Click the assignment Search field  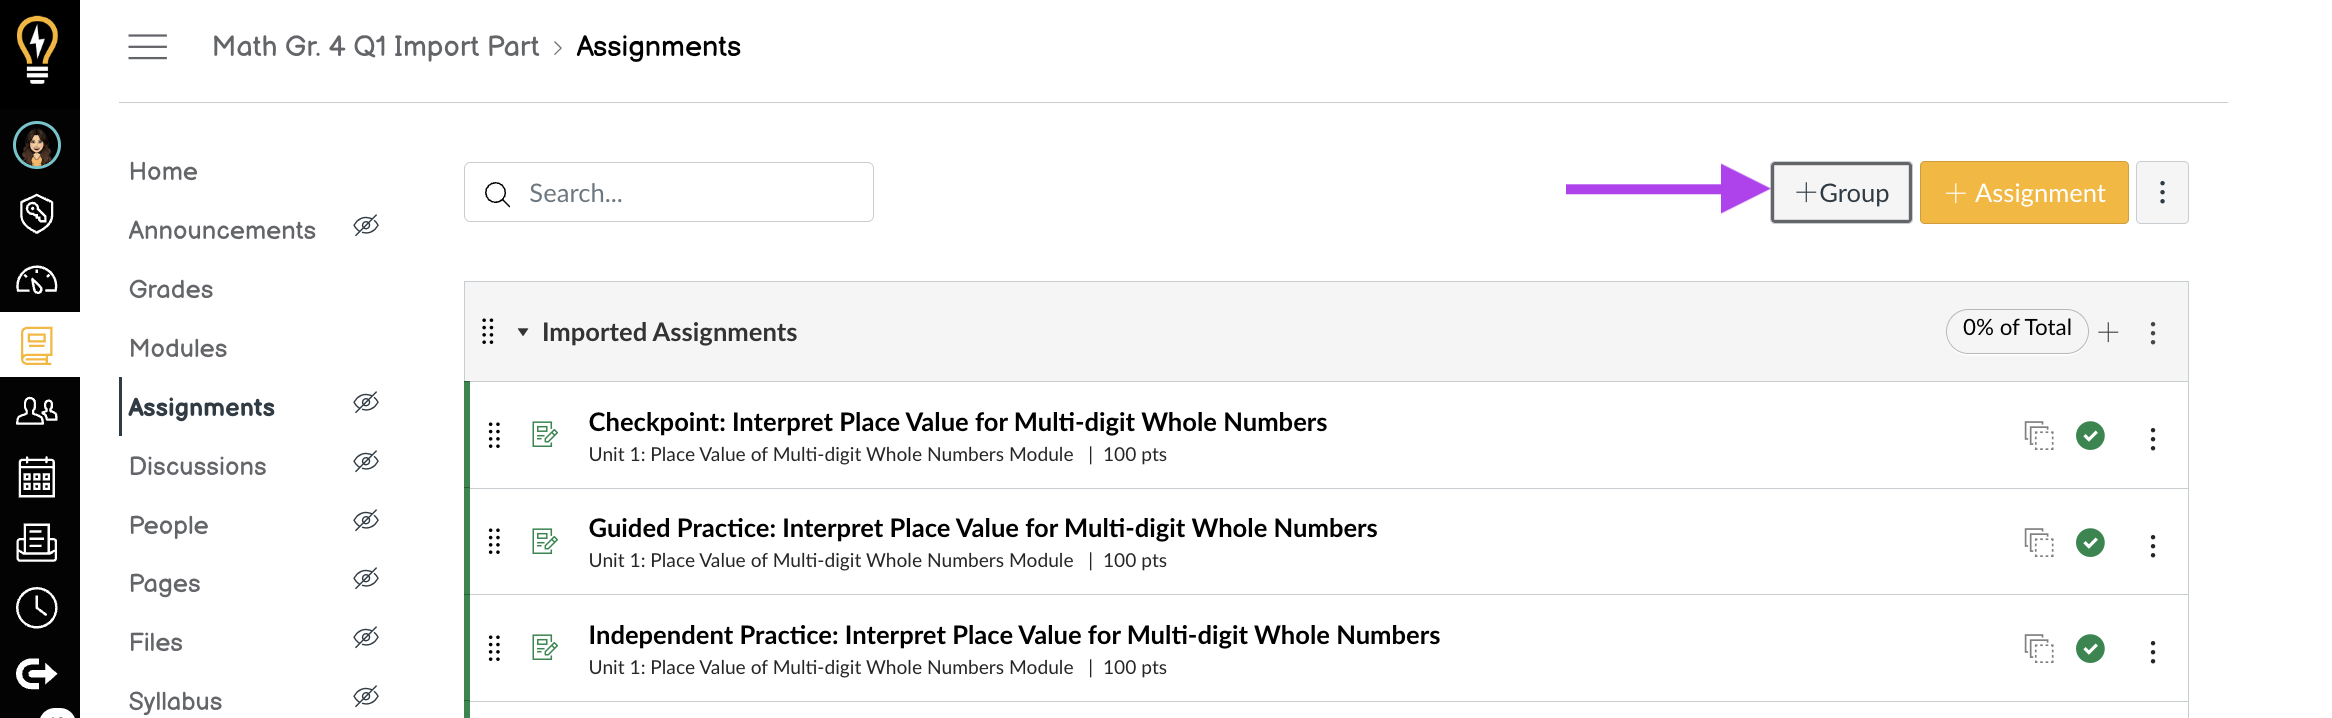click(x=669, y=192)
